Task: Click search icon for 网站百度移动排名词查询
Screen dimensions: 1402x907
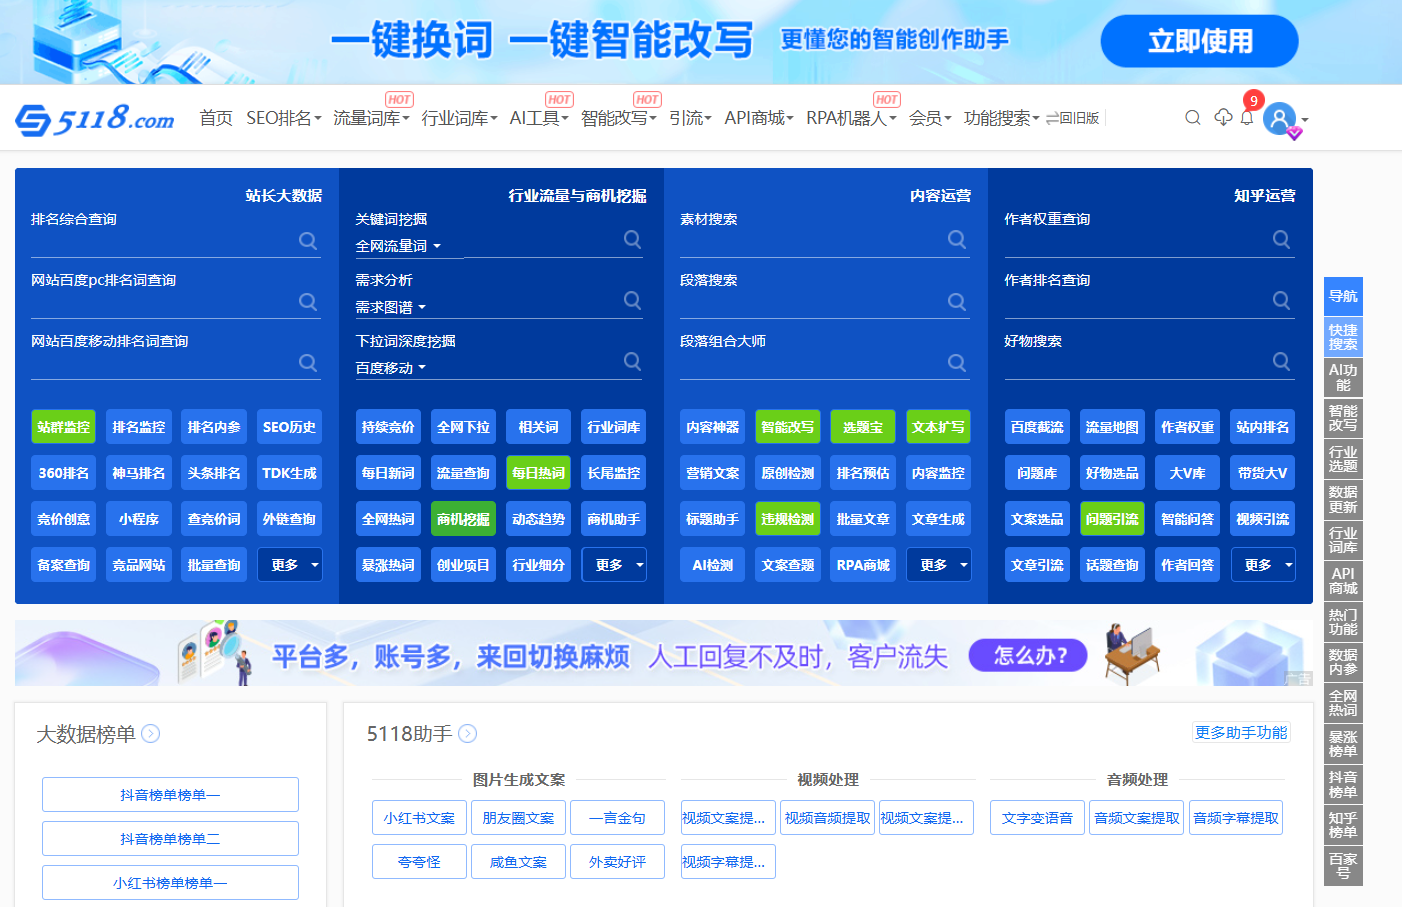Action: (x=308, y=362)
